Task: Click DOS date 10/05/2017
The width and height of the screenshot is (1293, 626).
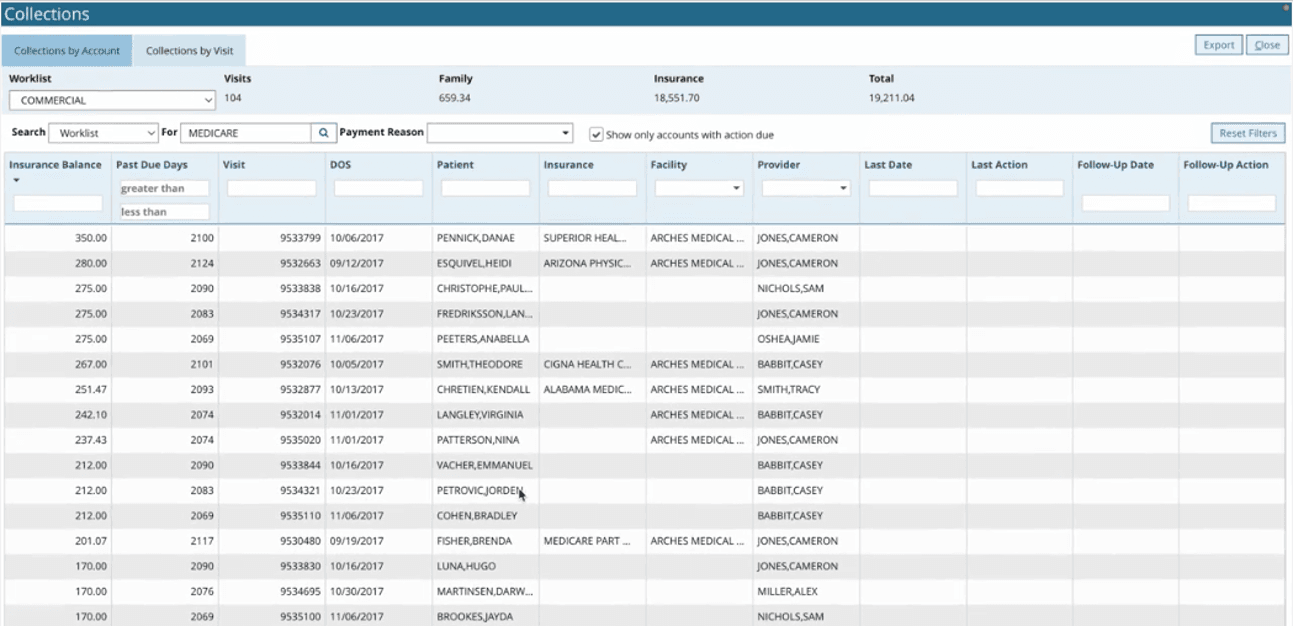Action: (x=357, y=365)
